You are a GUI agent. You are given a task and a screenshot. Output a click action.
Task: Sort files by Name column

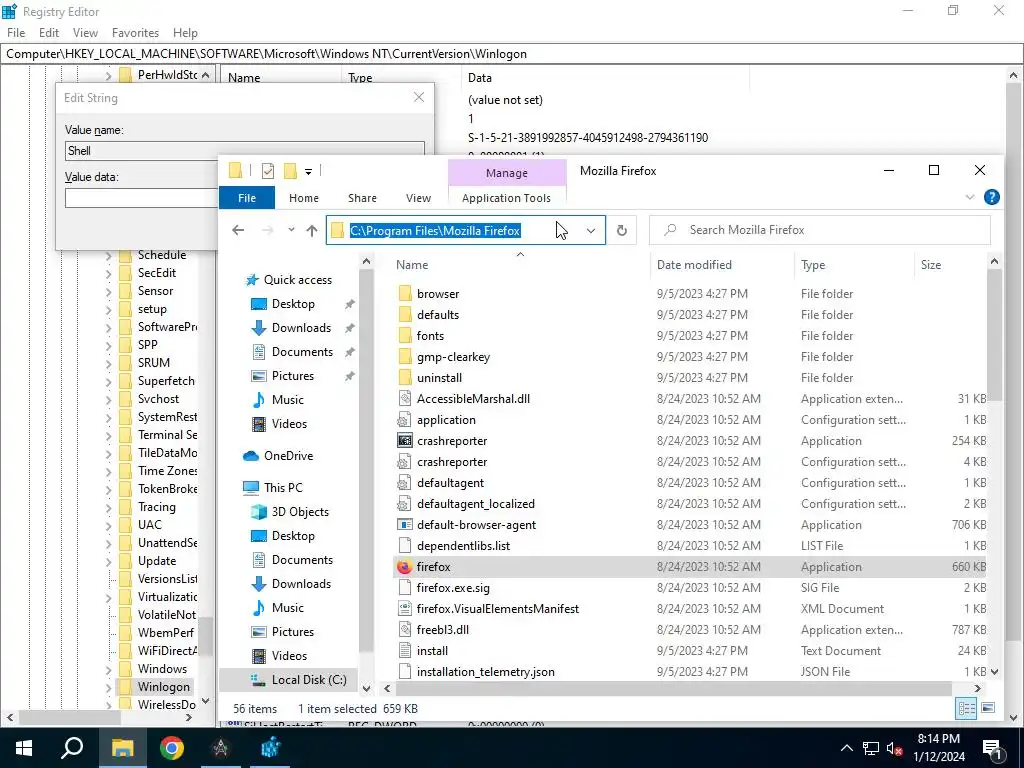pos(412,265)
